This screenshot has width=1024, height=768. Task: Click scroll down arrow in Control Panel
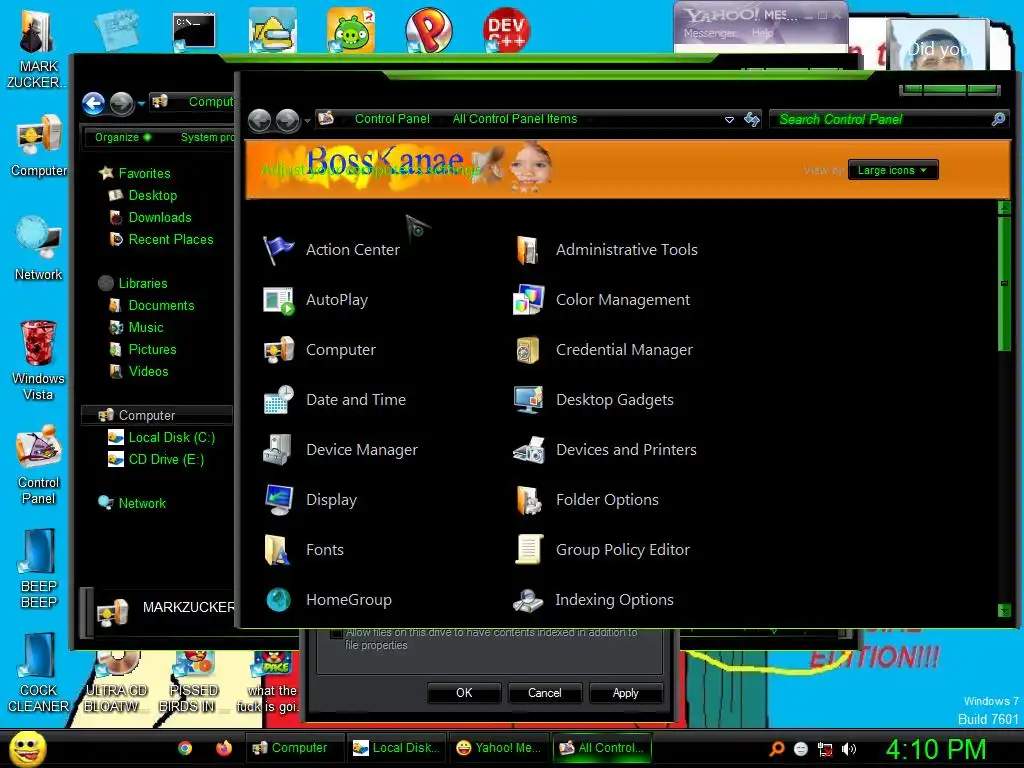point(1004,611)
